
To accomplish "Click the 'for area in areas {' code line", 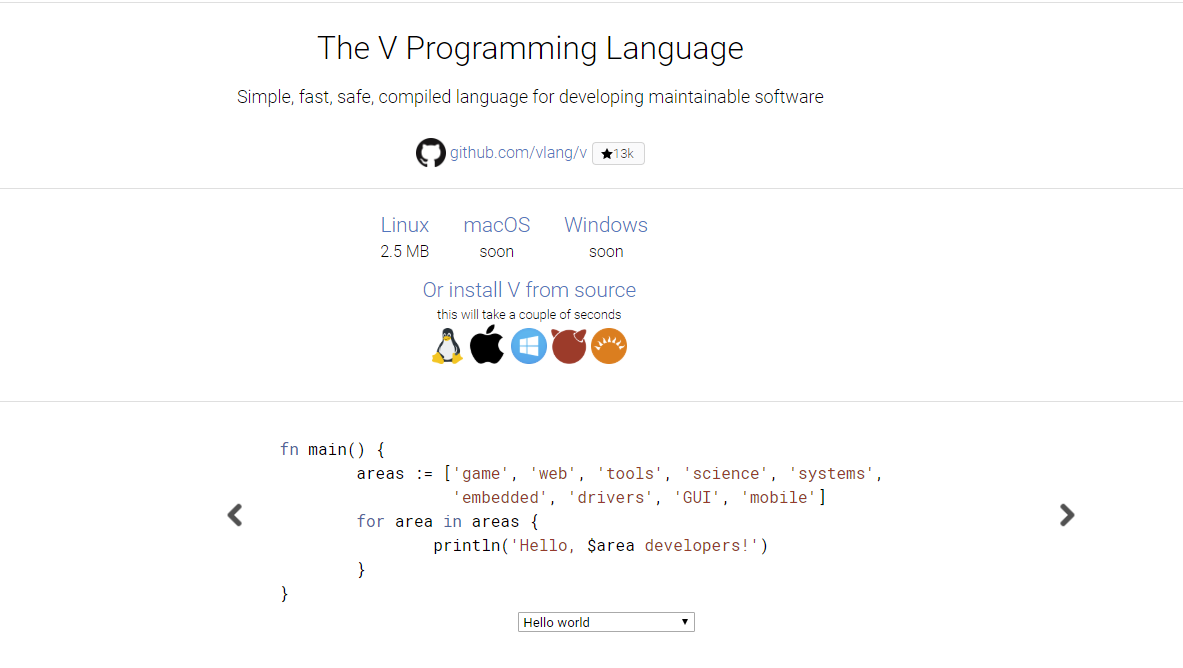I will (x=447, y=522).
